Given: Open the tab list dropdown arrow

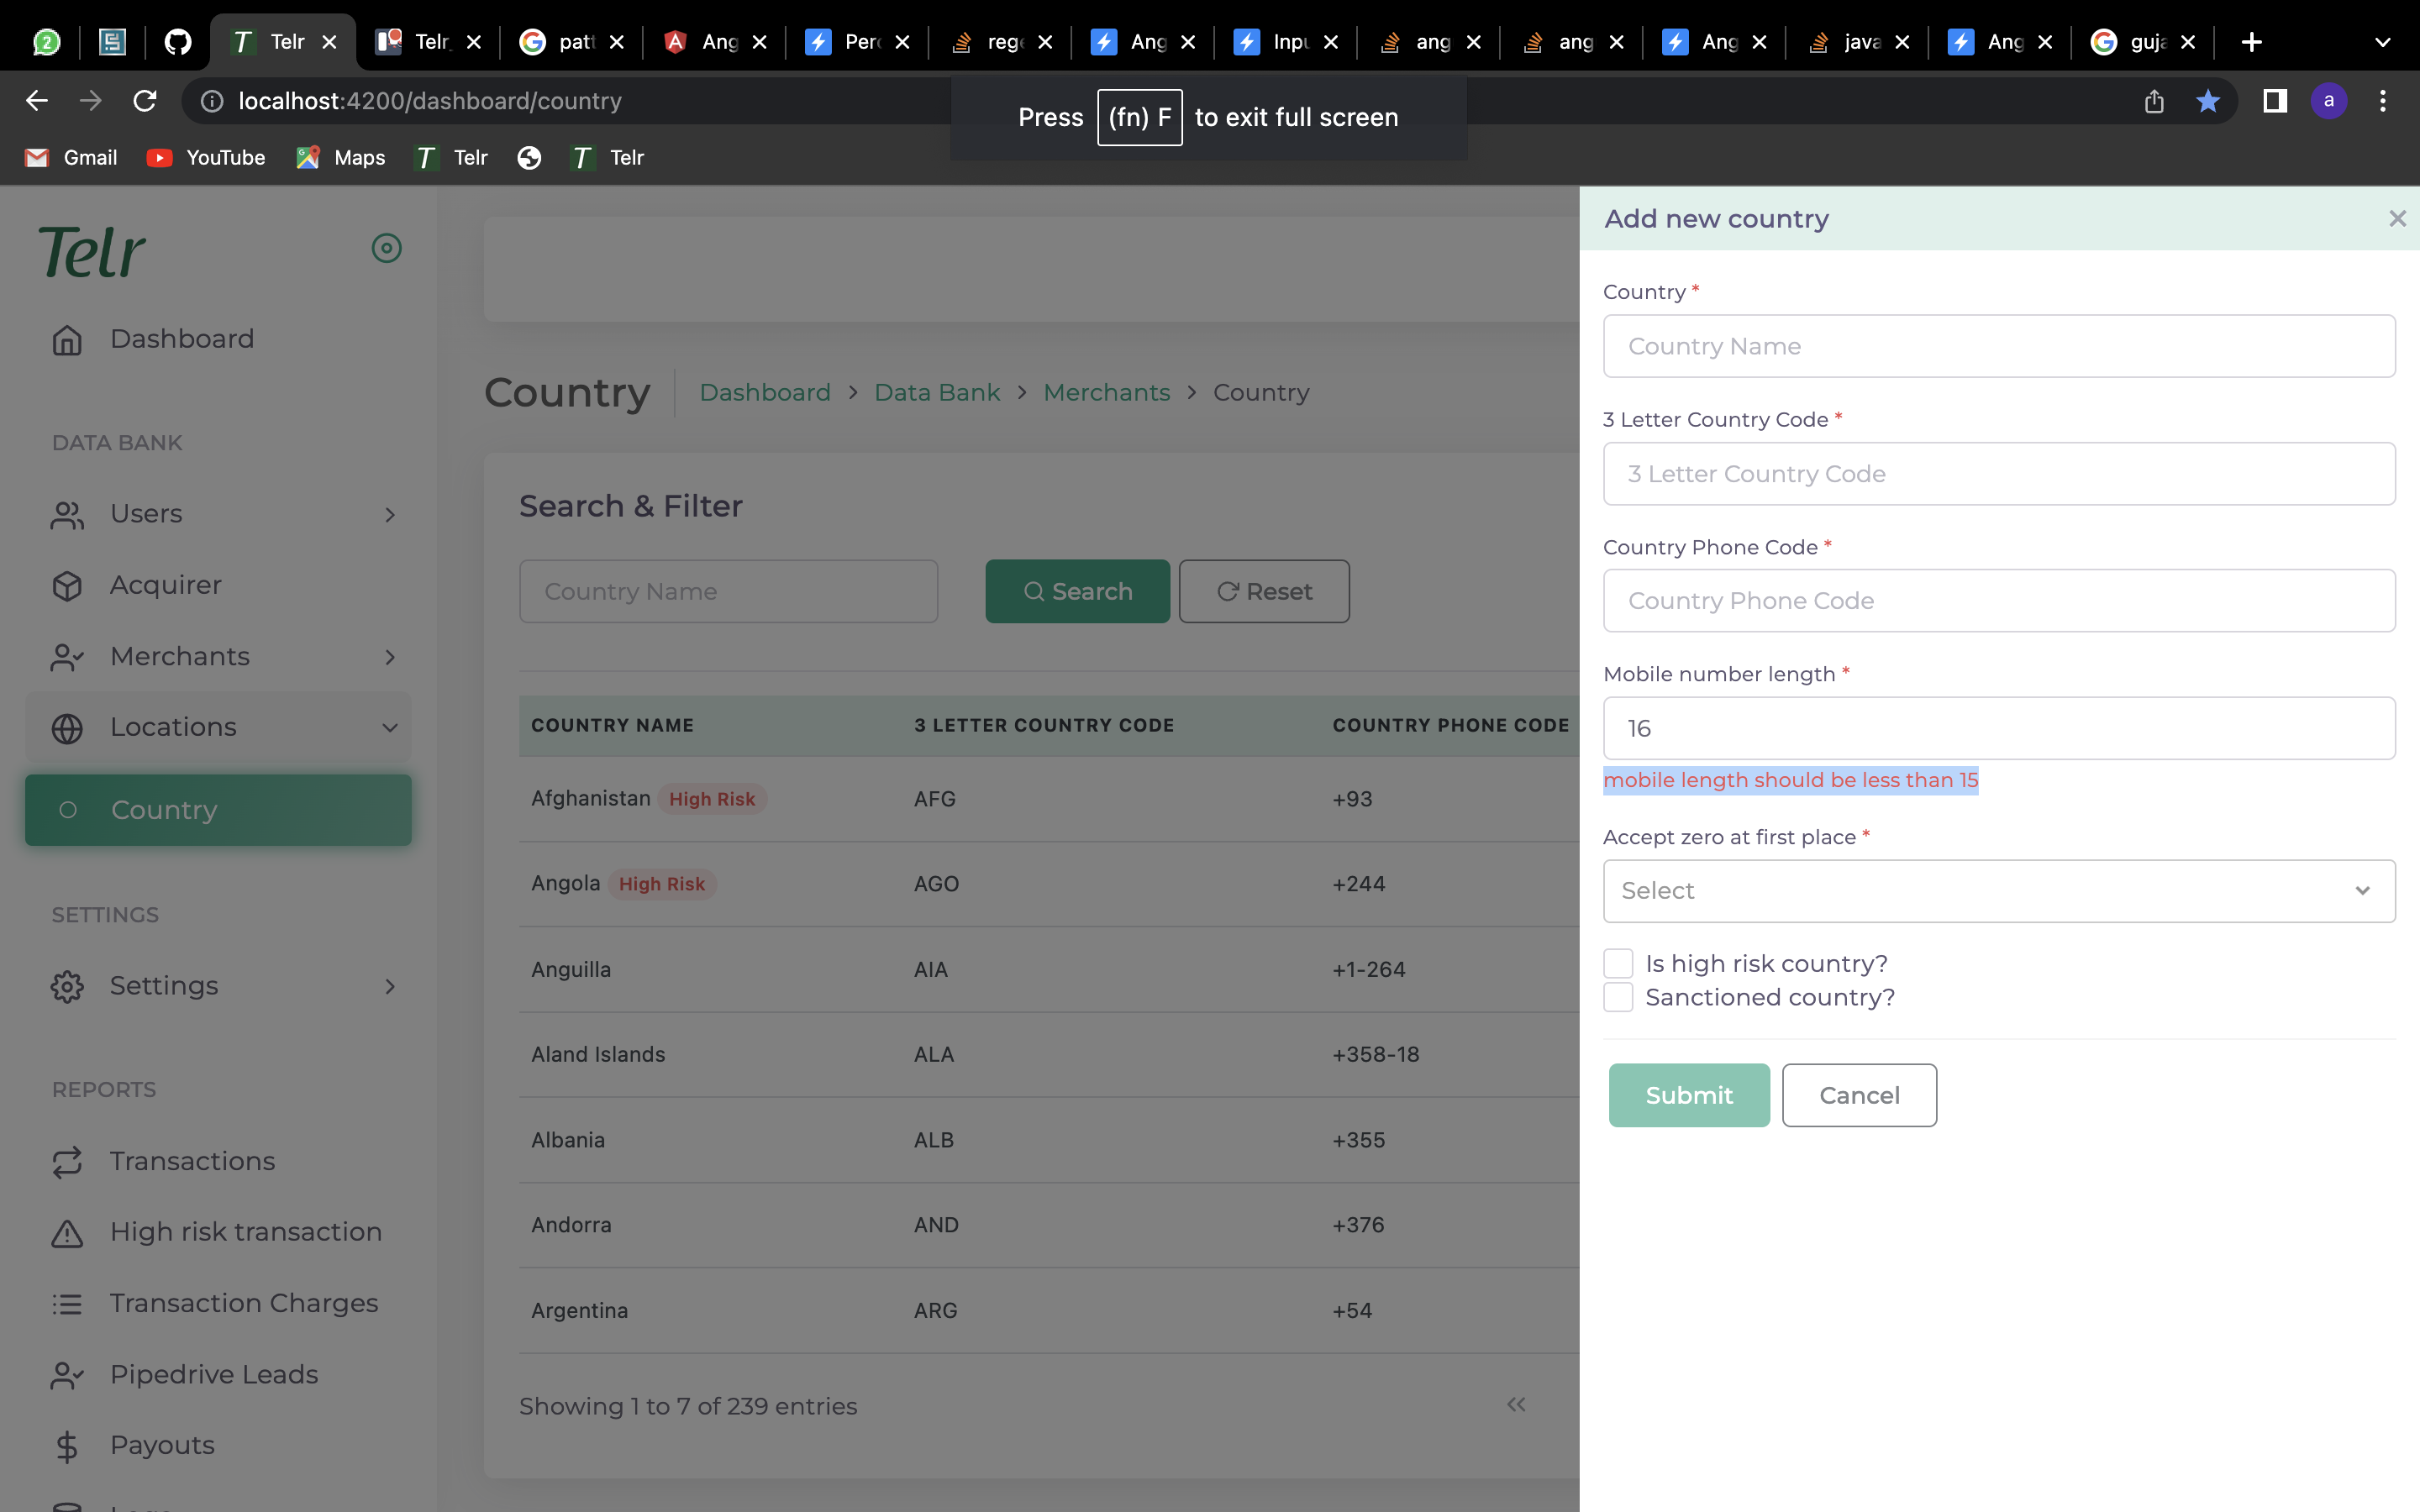Looking at the screenshot, I should pyautogui.click(x=2382, y=42).
